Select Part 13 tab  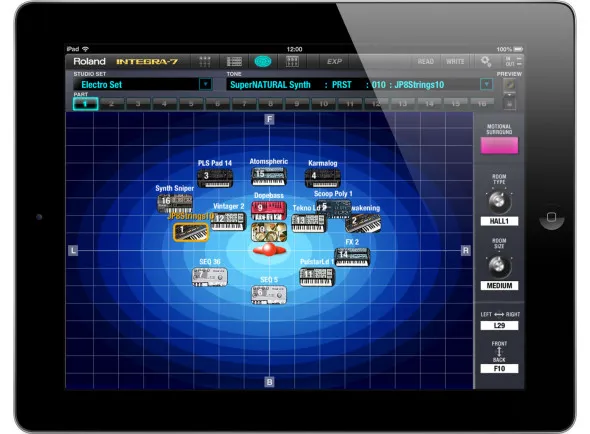pos(403,104)
